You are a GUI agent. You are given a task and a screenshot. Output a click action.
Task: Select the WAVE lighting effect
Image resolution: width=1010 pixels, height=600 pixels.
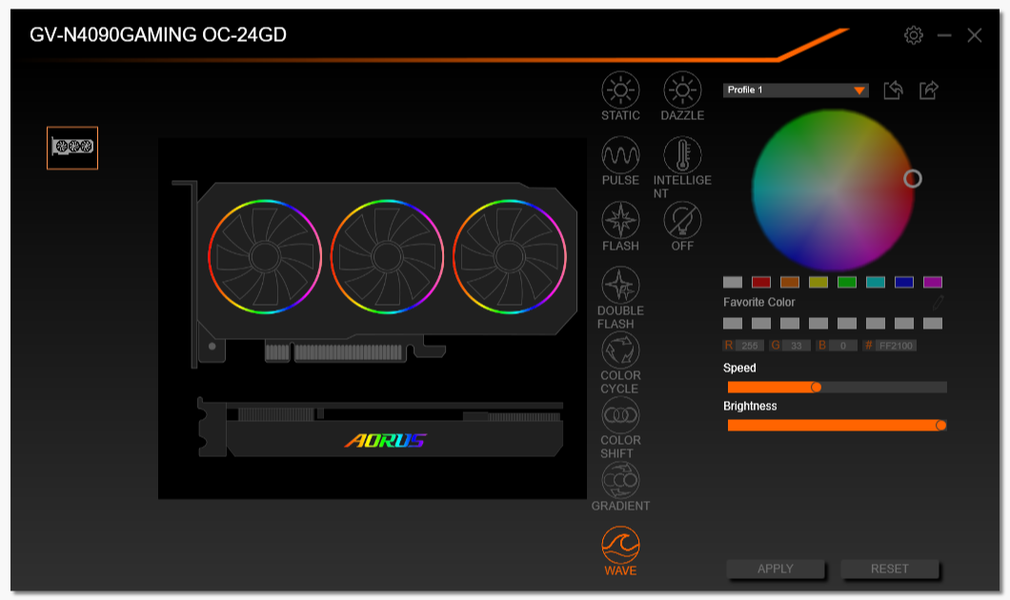point(620,552)
